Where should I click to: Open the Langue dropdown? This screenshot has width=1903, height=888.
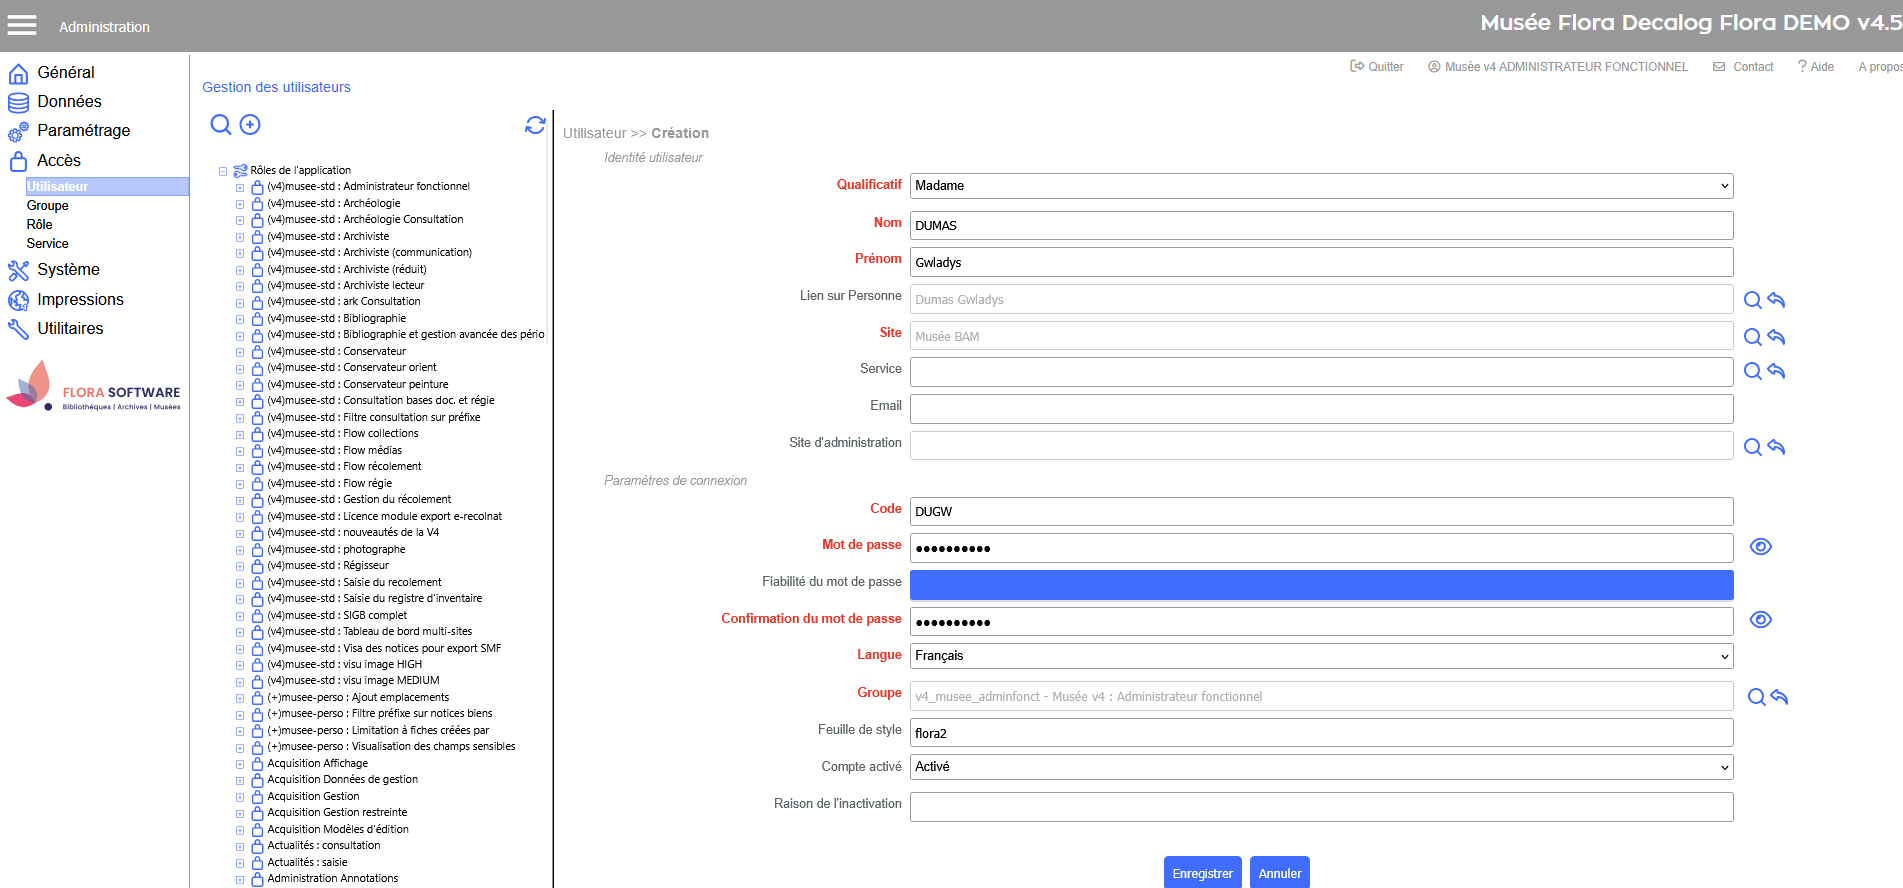coord(1320,656)
